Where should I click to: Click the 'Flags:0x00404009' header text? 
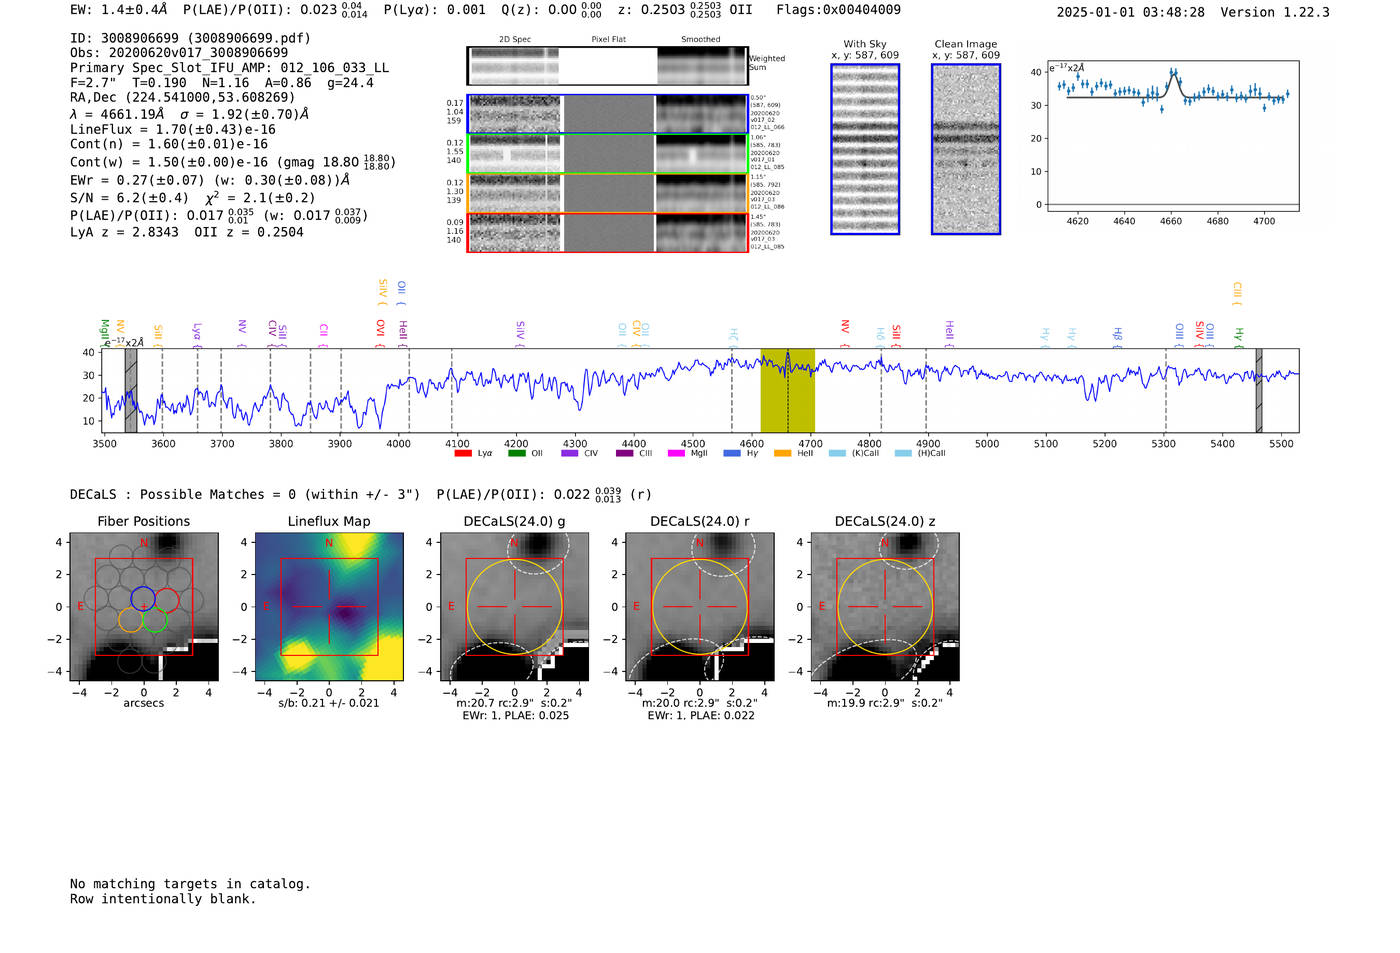point(838,10)
